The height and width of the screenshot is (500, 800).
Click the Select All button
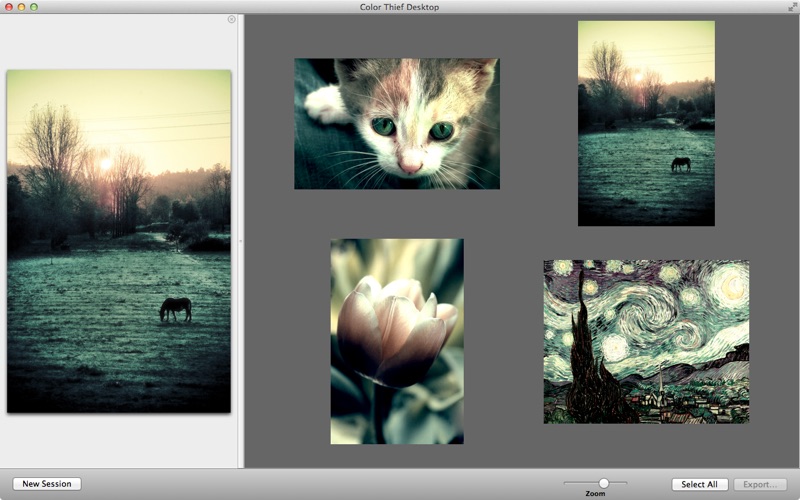pos(699,484)
